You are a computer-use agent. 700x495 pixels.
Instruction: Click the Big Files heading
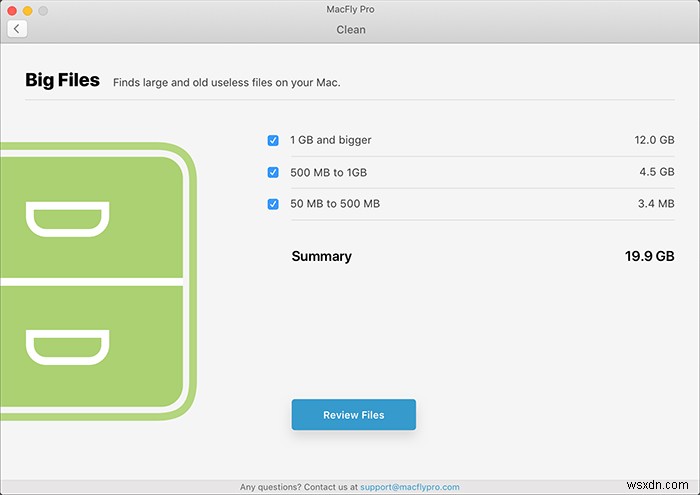click(x=62, y=80)
